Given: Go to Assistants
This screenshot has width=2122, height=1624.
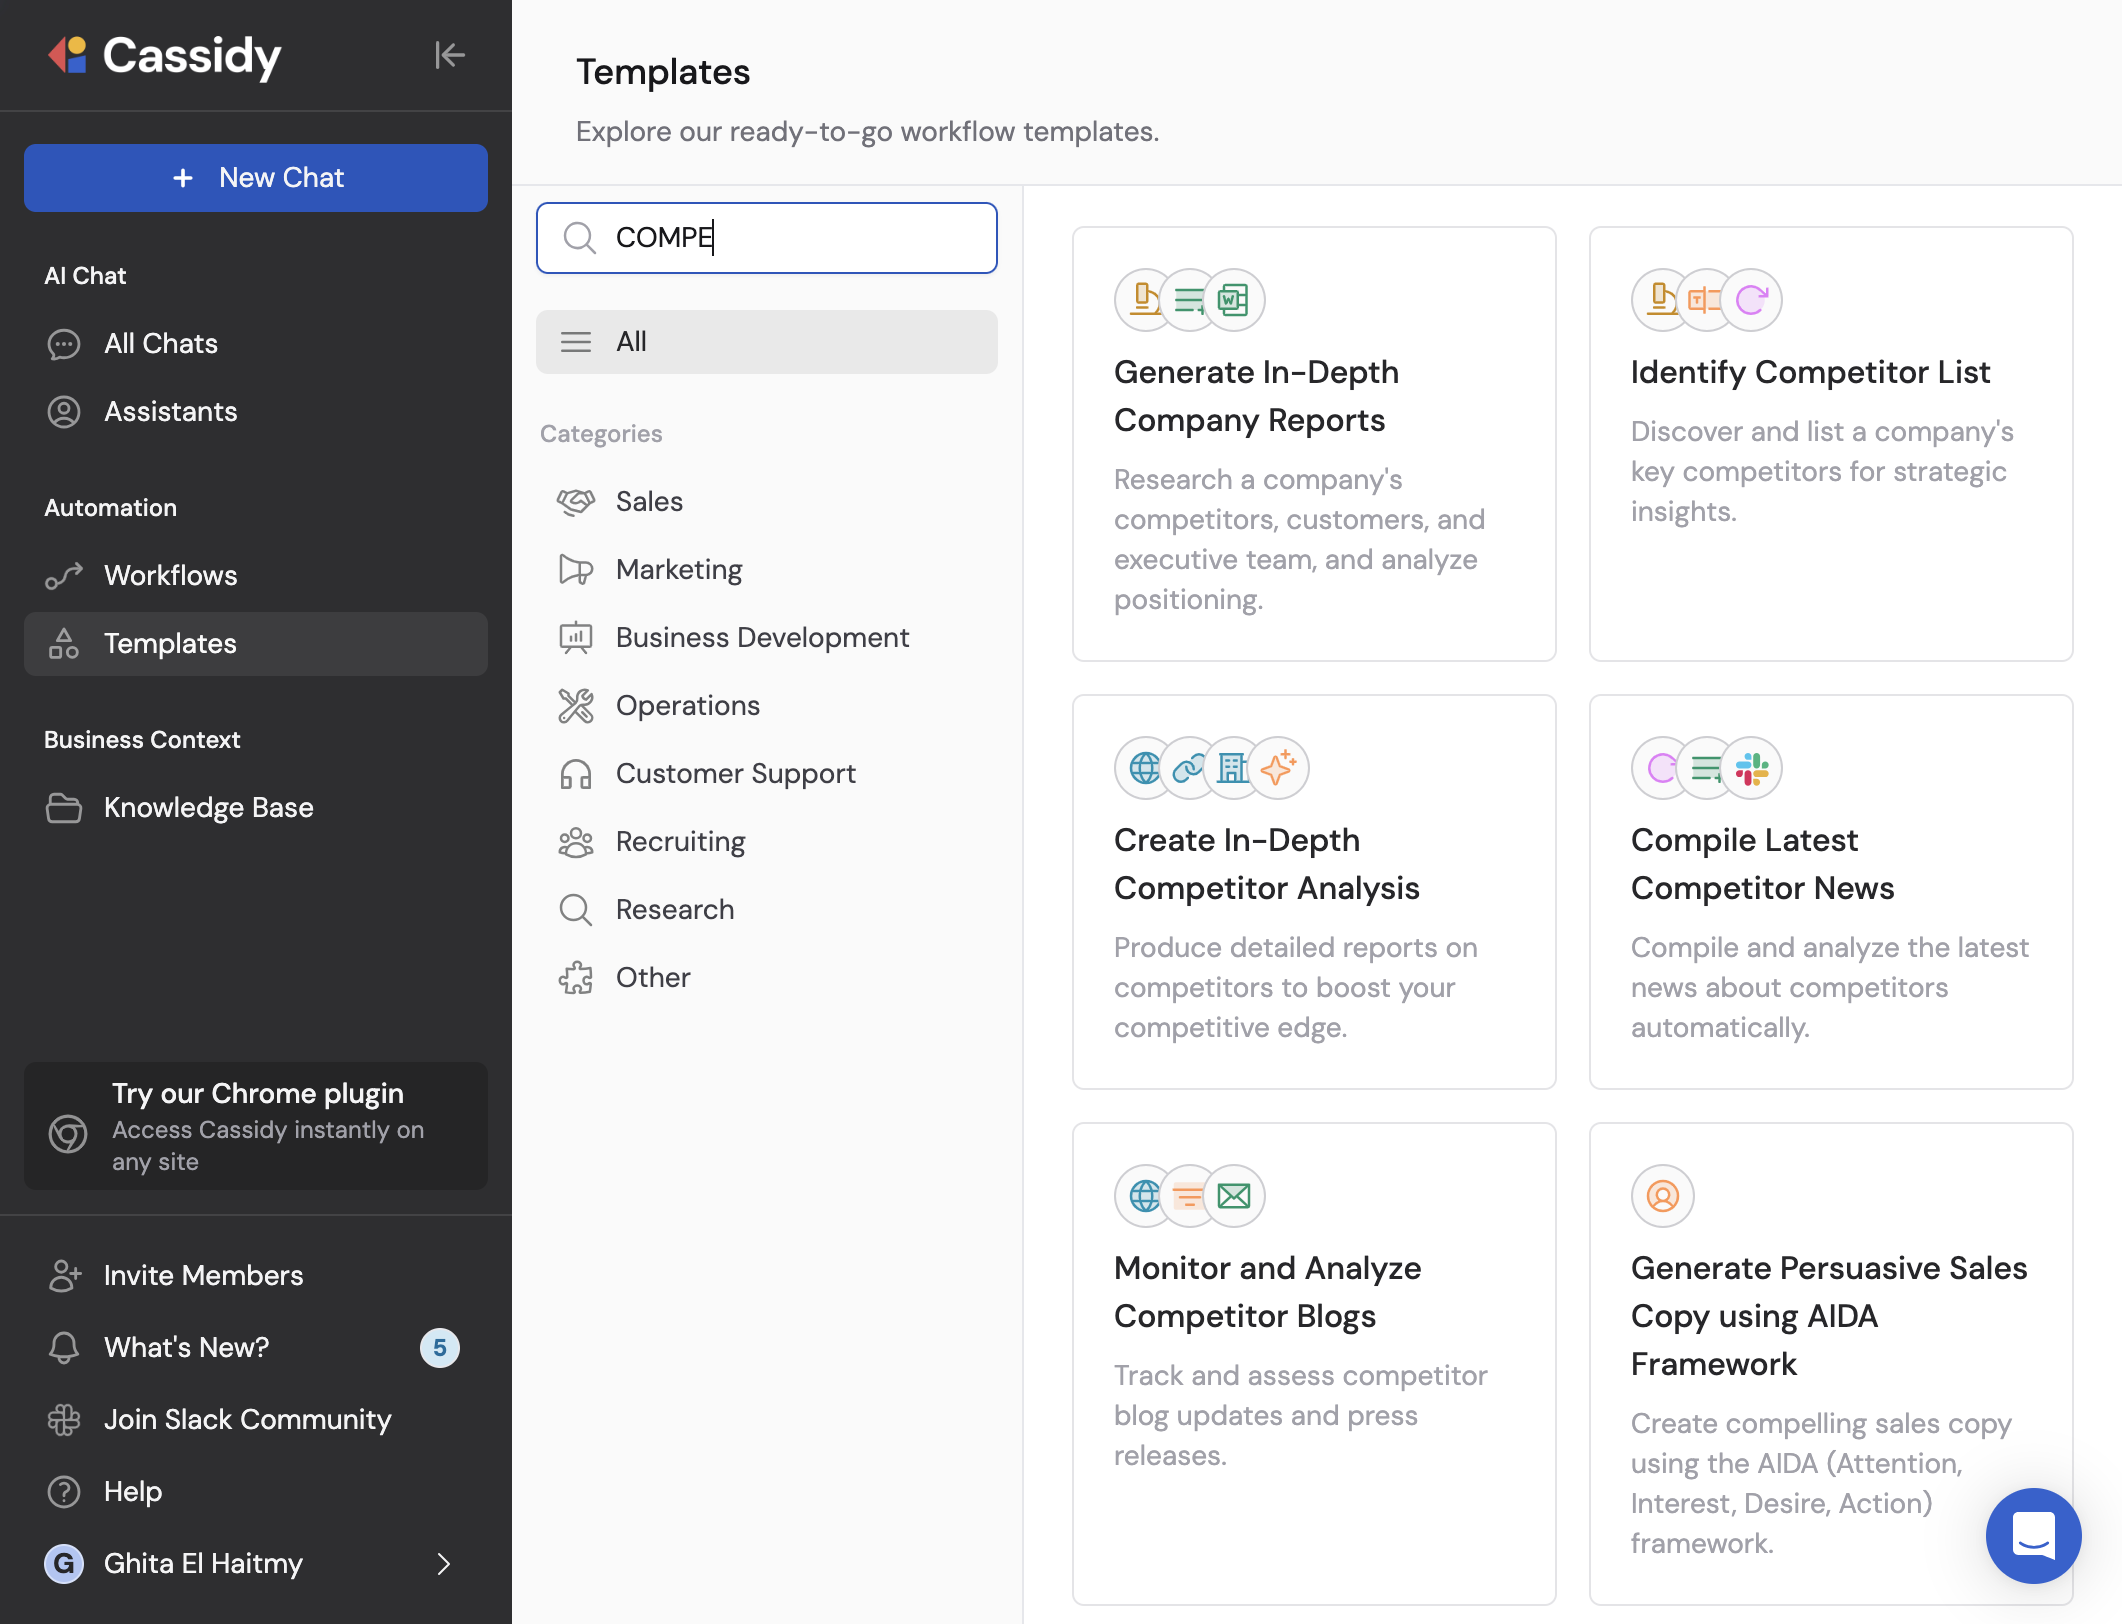Looking at the screenshot, I should [x=256, y=412].
